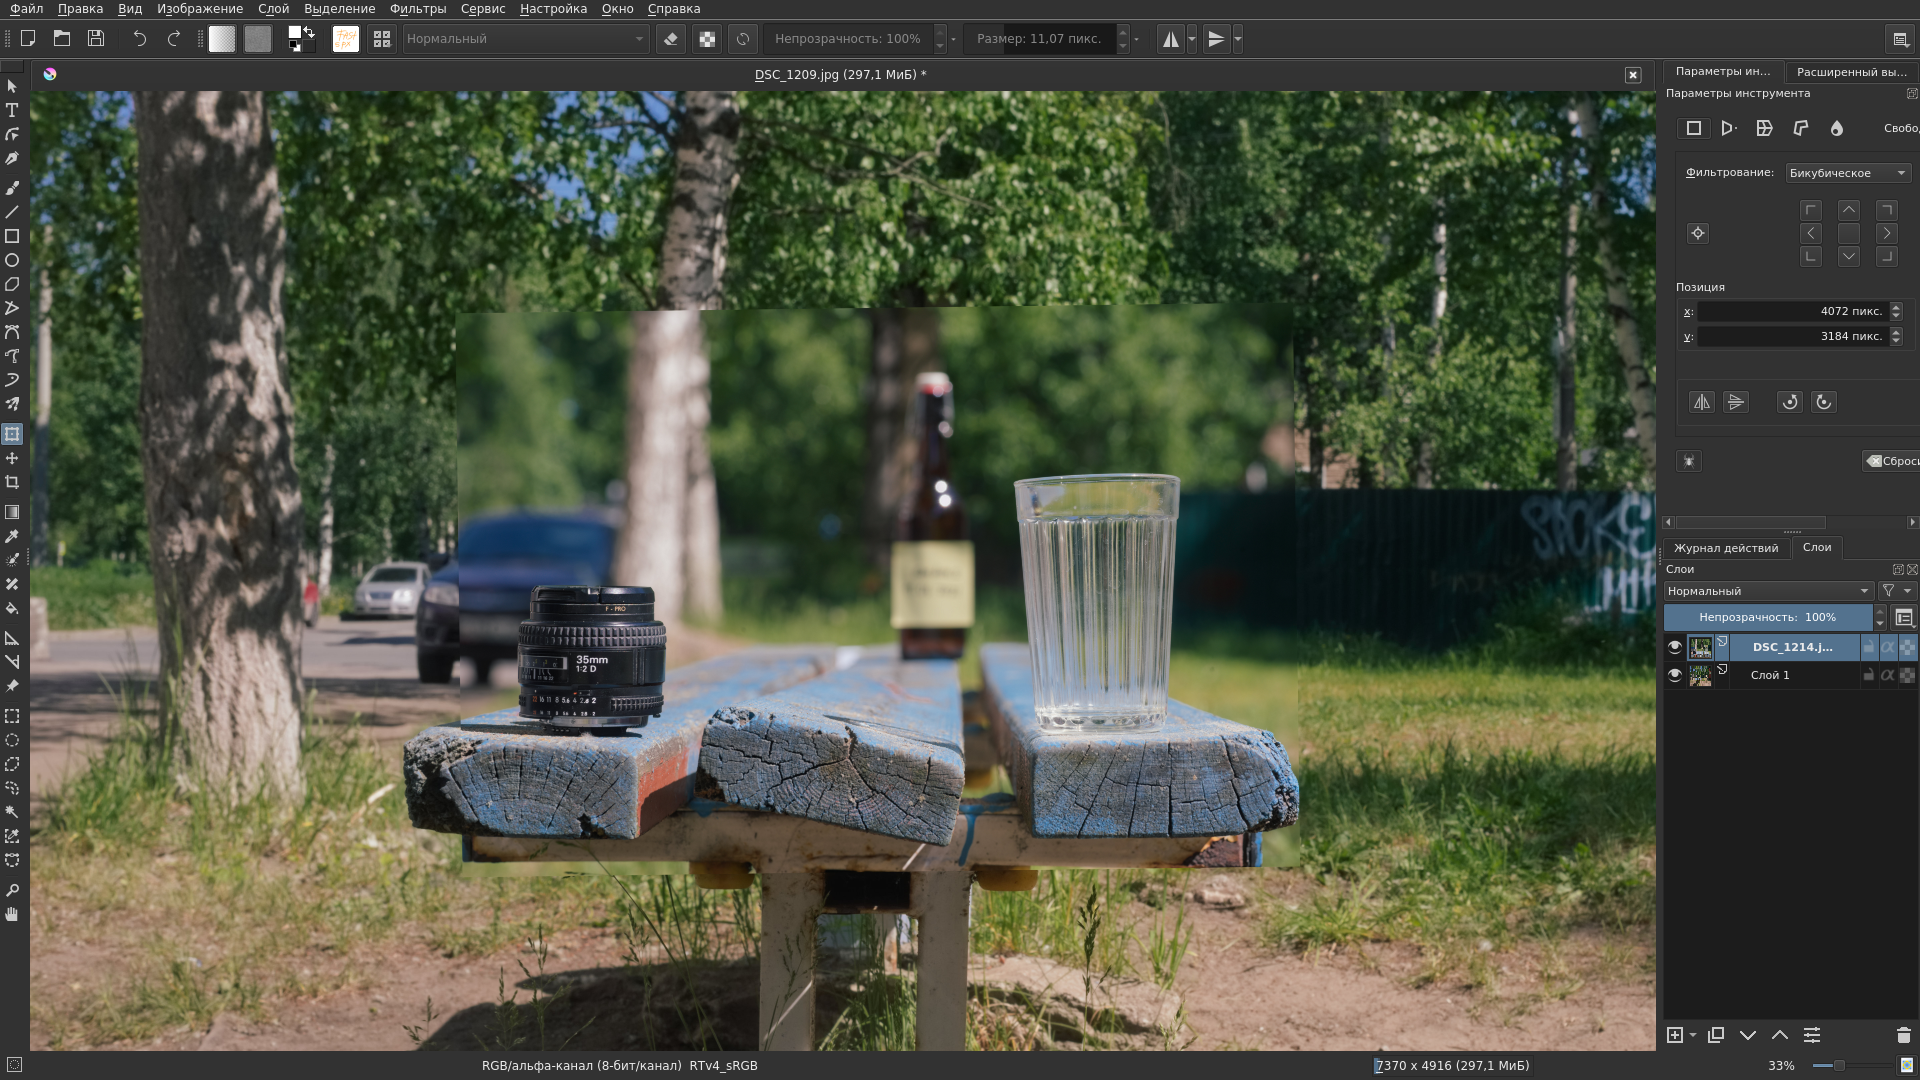Select the Move tool
1920x1080 pixels.
coord(12,458)
